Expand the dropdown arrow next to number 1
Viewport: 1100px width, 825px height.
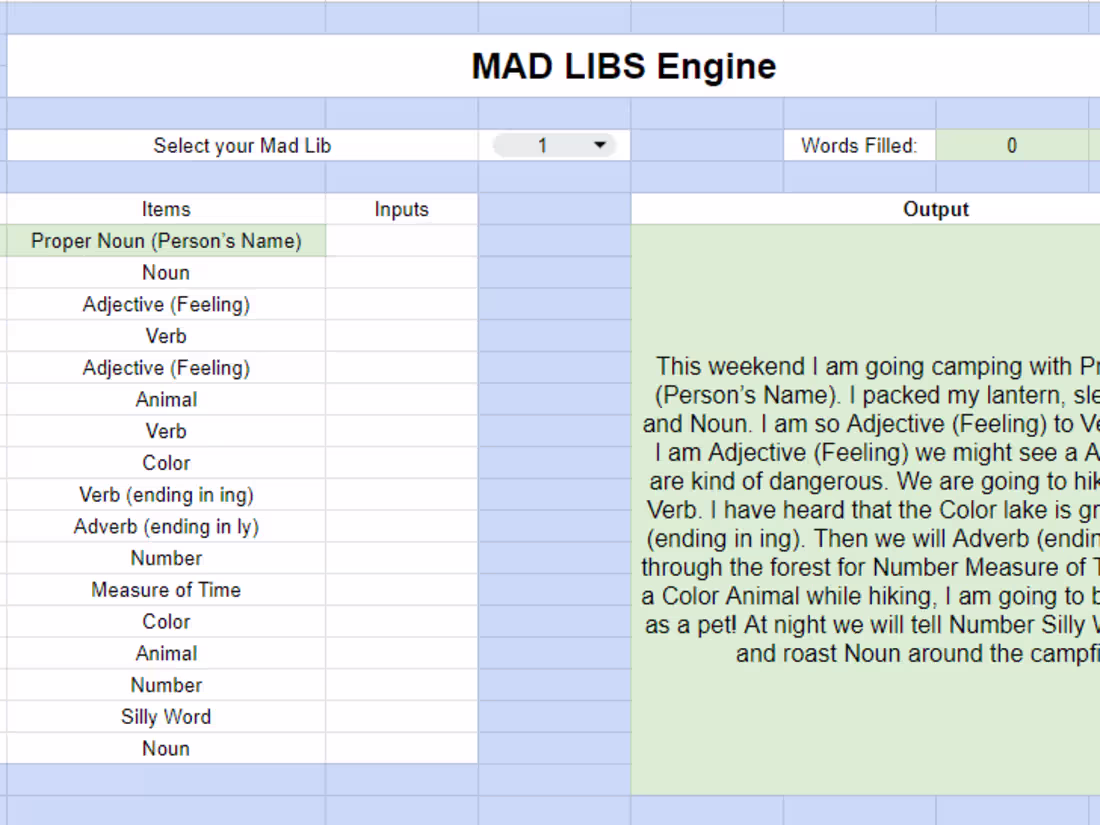click(x=601, y=145)
